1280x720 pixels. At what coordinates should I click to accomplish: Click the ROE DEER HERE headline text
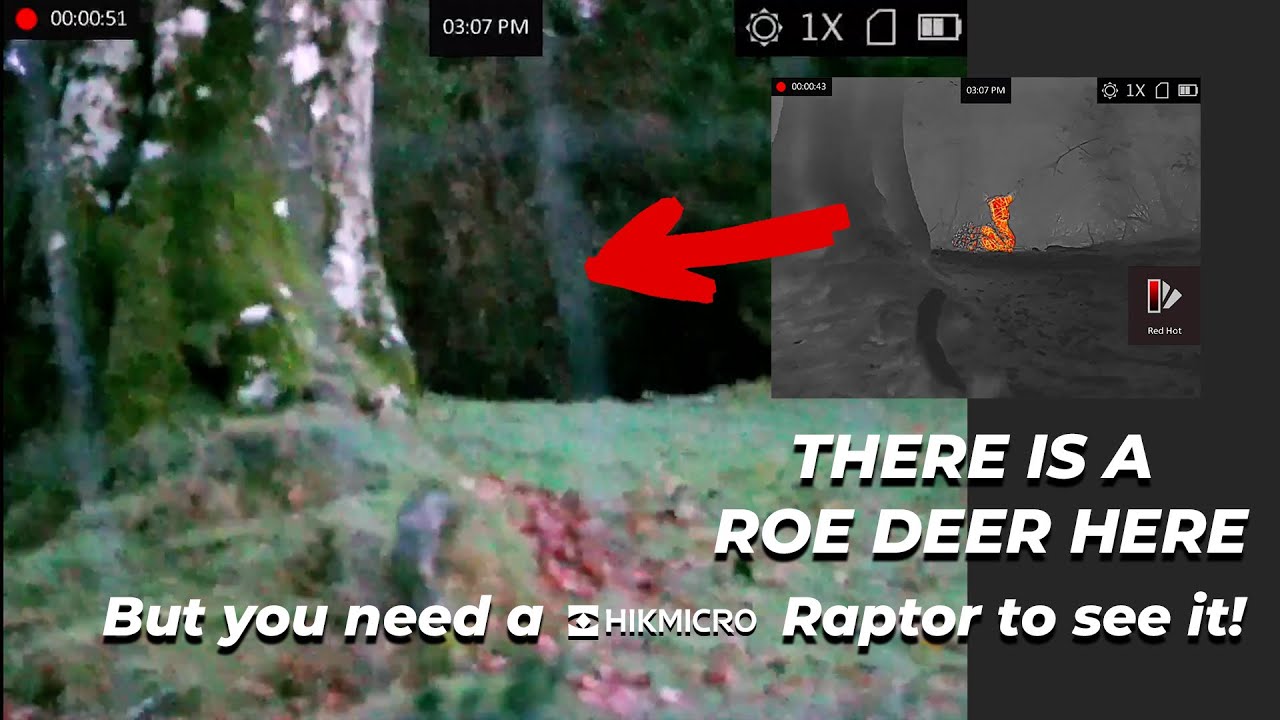(x=982, y=533)
